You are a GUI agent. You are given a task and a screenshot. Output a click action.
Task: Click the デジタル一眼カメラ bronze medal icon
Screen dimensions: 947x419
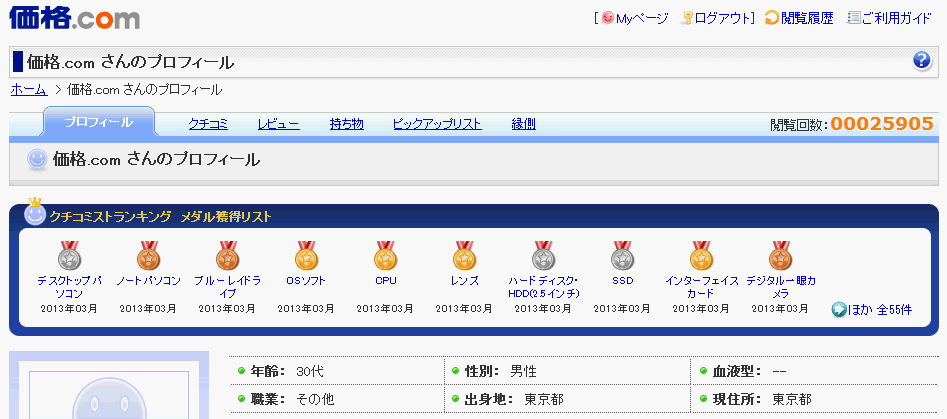[780, 255]
